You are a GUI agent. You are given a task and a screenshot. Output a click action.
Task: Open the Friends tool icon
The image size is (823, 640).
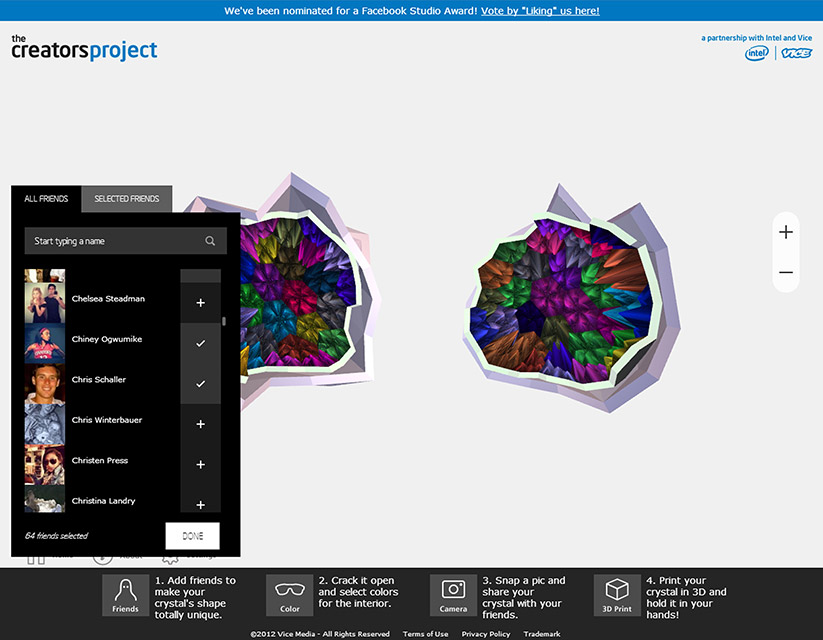(125, 595)
